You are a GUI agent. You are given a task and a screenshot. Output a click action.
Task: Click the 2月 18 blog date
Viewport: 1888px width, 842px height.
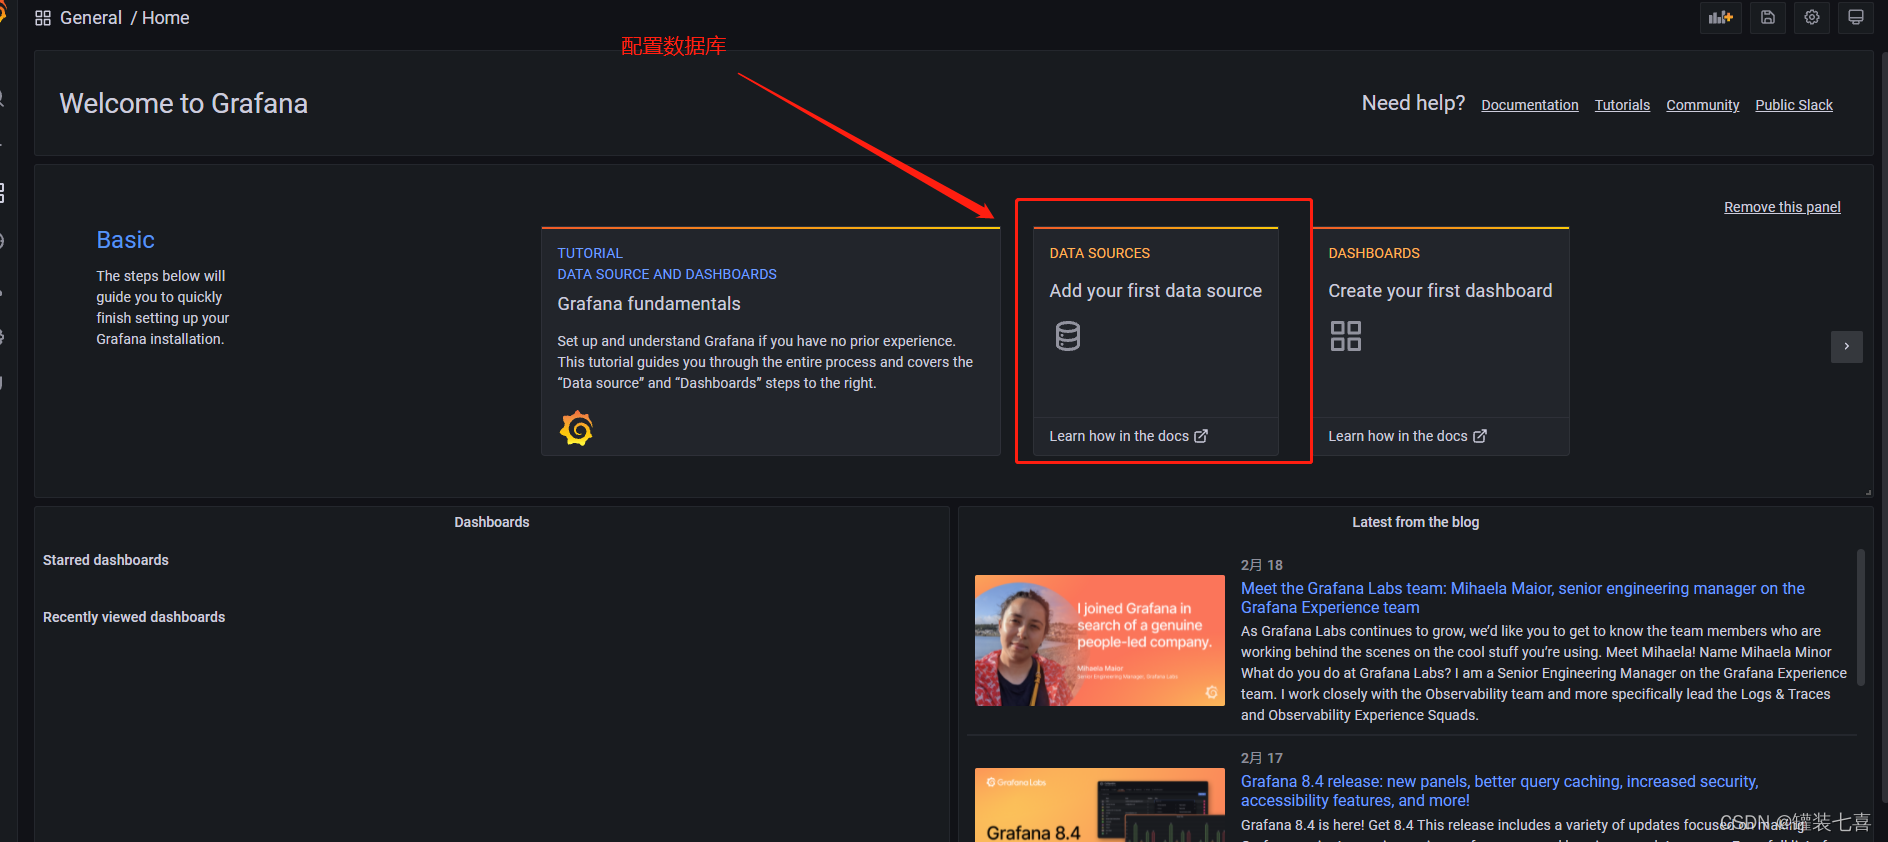point(1262,565)
